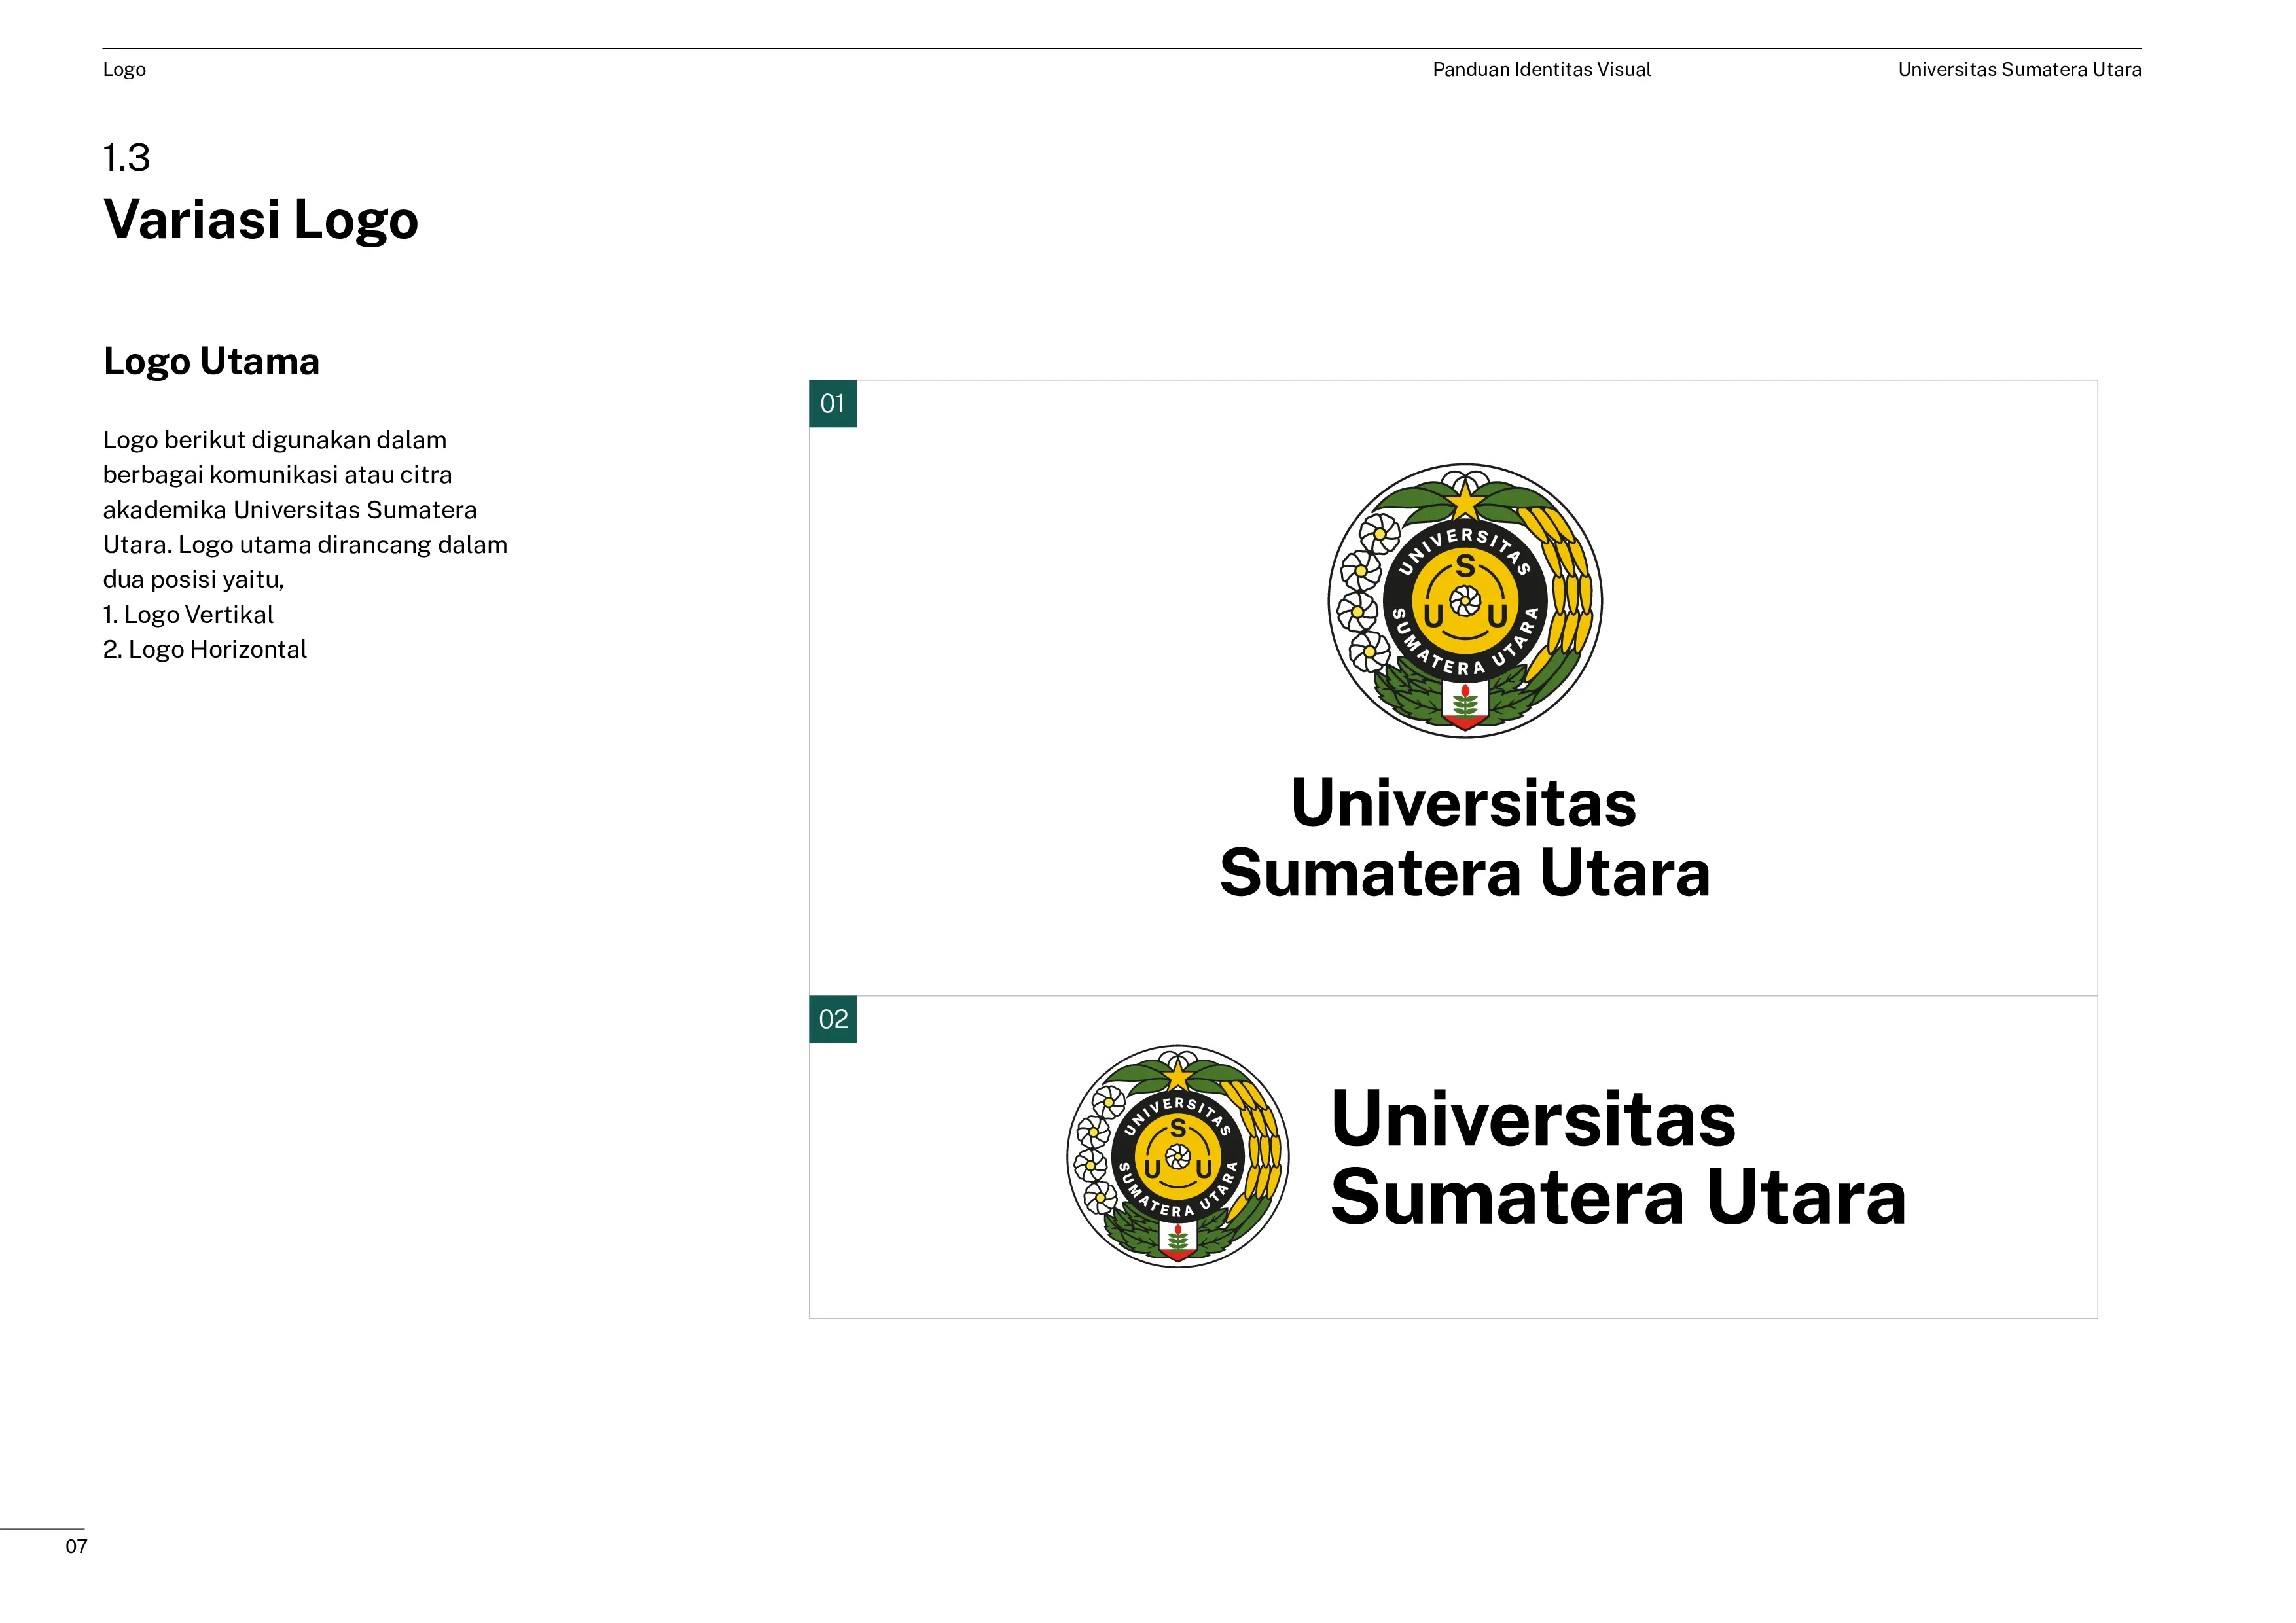2296x1623 pixels.
Task: Click the green 02 label badge
Action: (832, 1019)
